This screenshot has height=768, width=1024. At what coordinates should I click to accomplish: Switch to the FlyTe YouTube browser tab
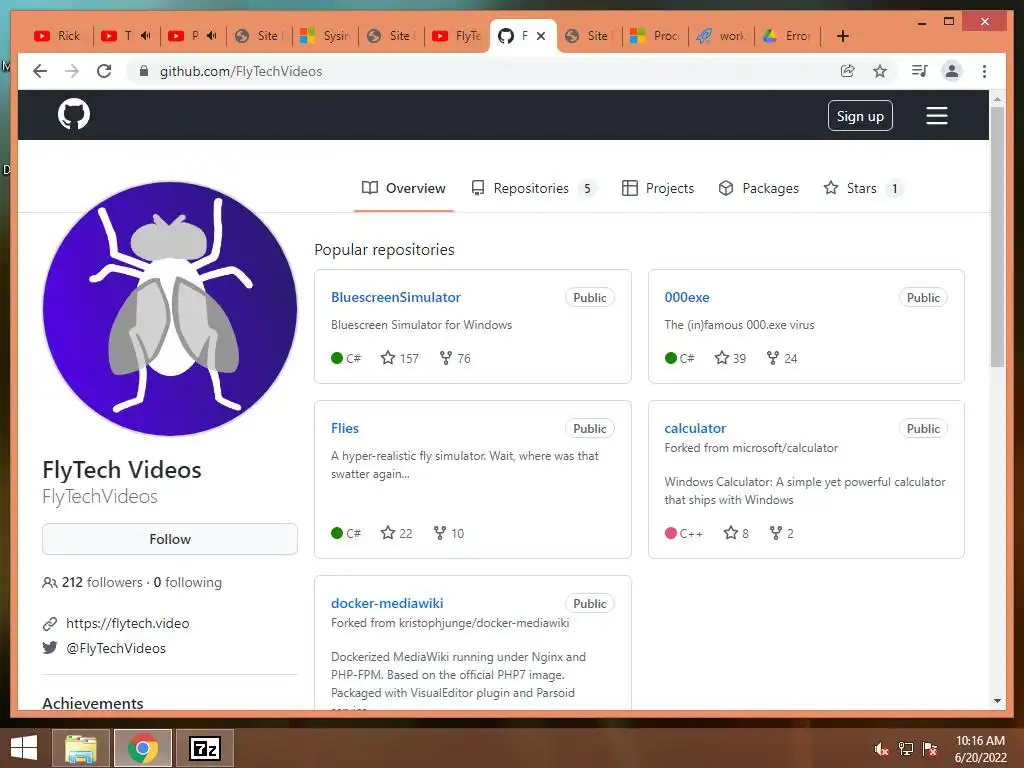coord(457,36)
